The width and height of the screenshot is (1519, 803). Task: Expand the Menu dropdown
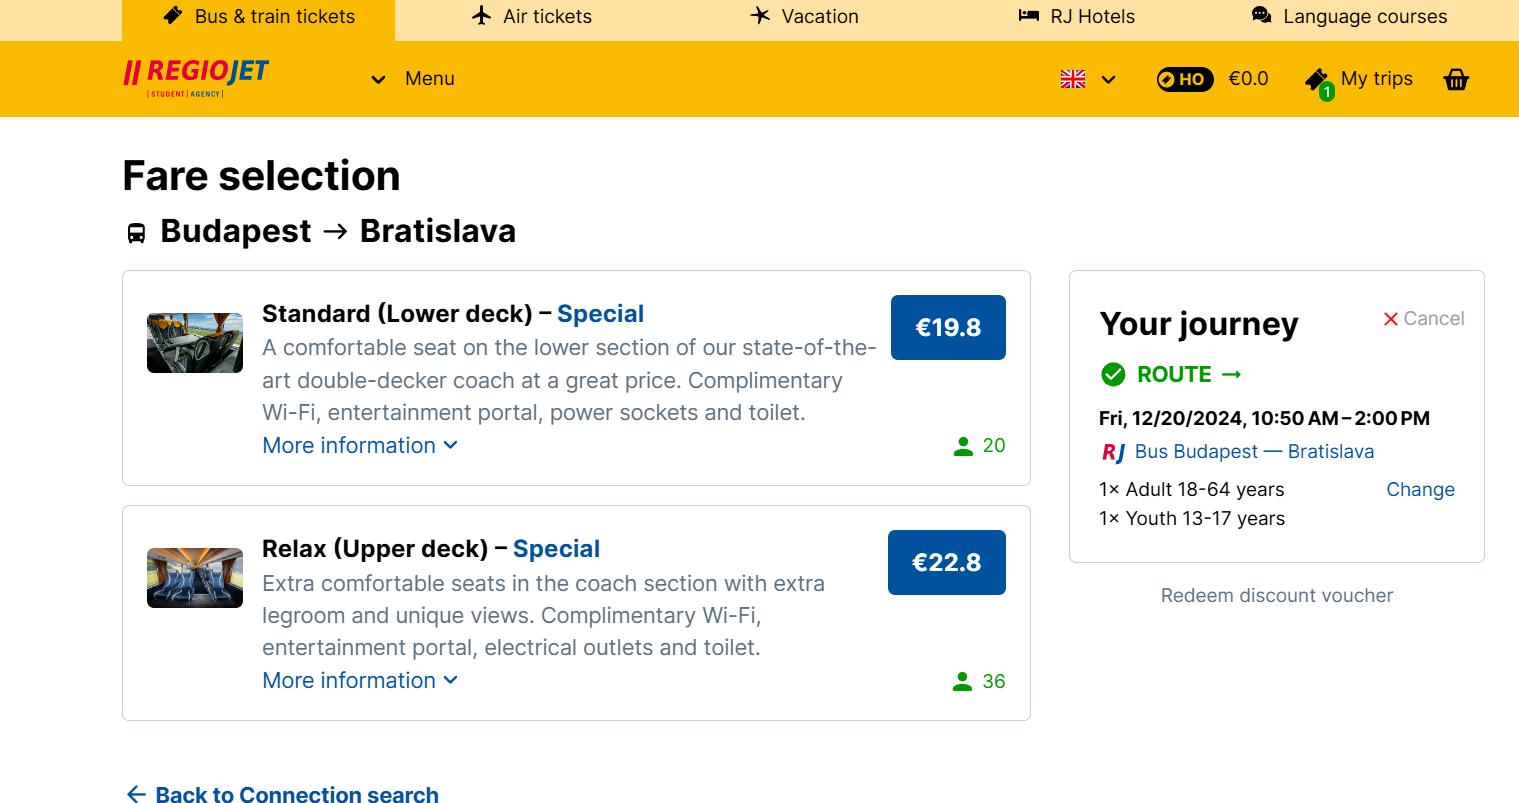point(412,79)
